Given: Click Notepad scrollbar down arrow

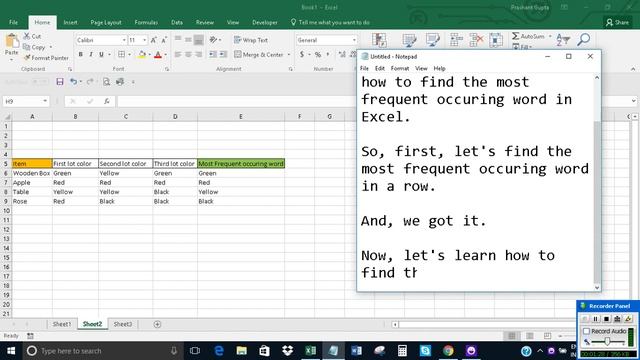Looking at the screenshot, I should [x=597, y=287].
